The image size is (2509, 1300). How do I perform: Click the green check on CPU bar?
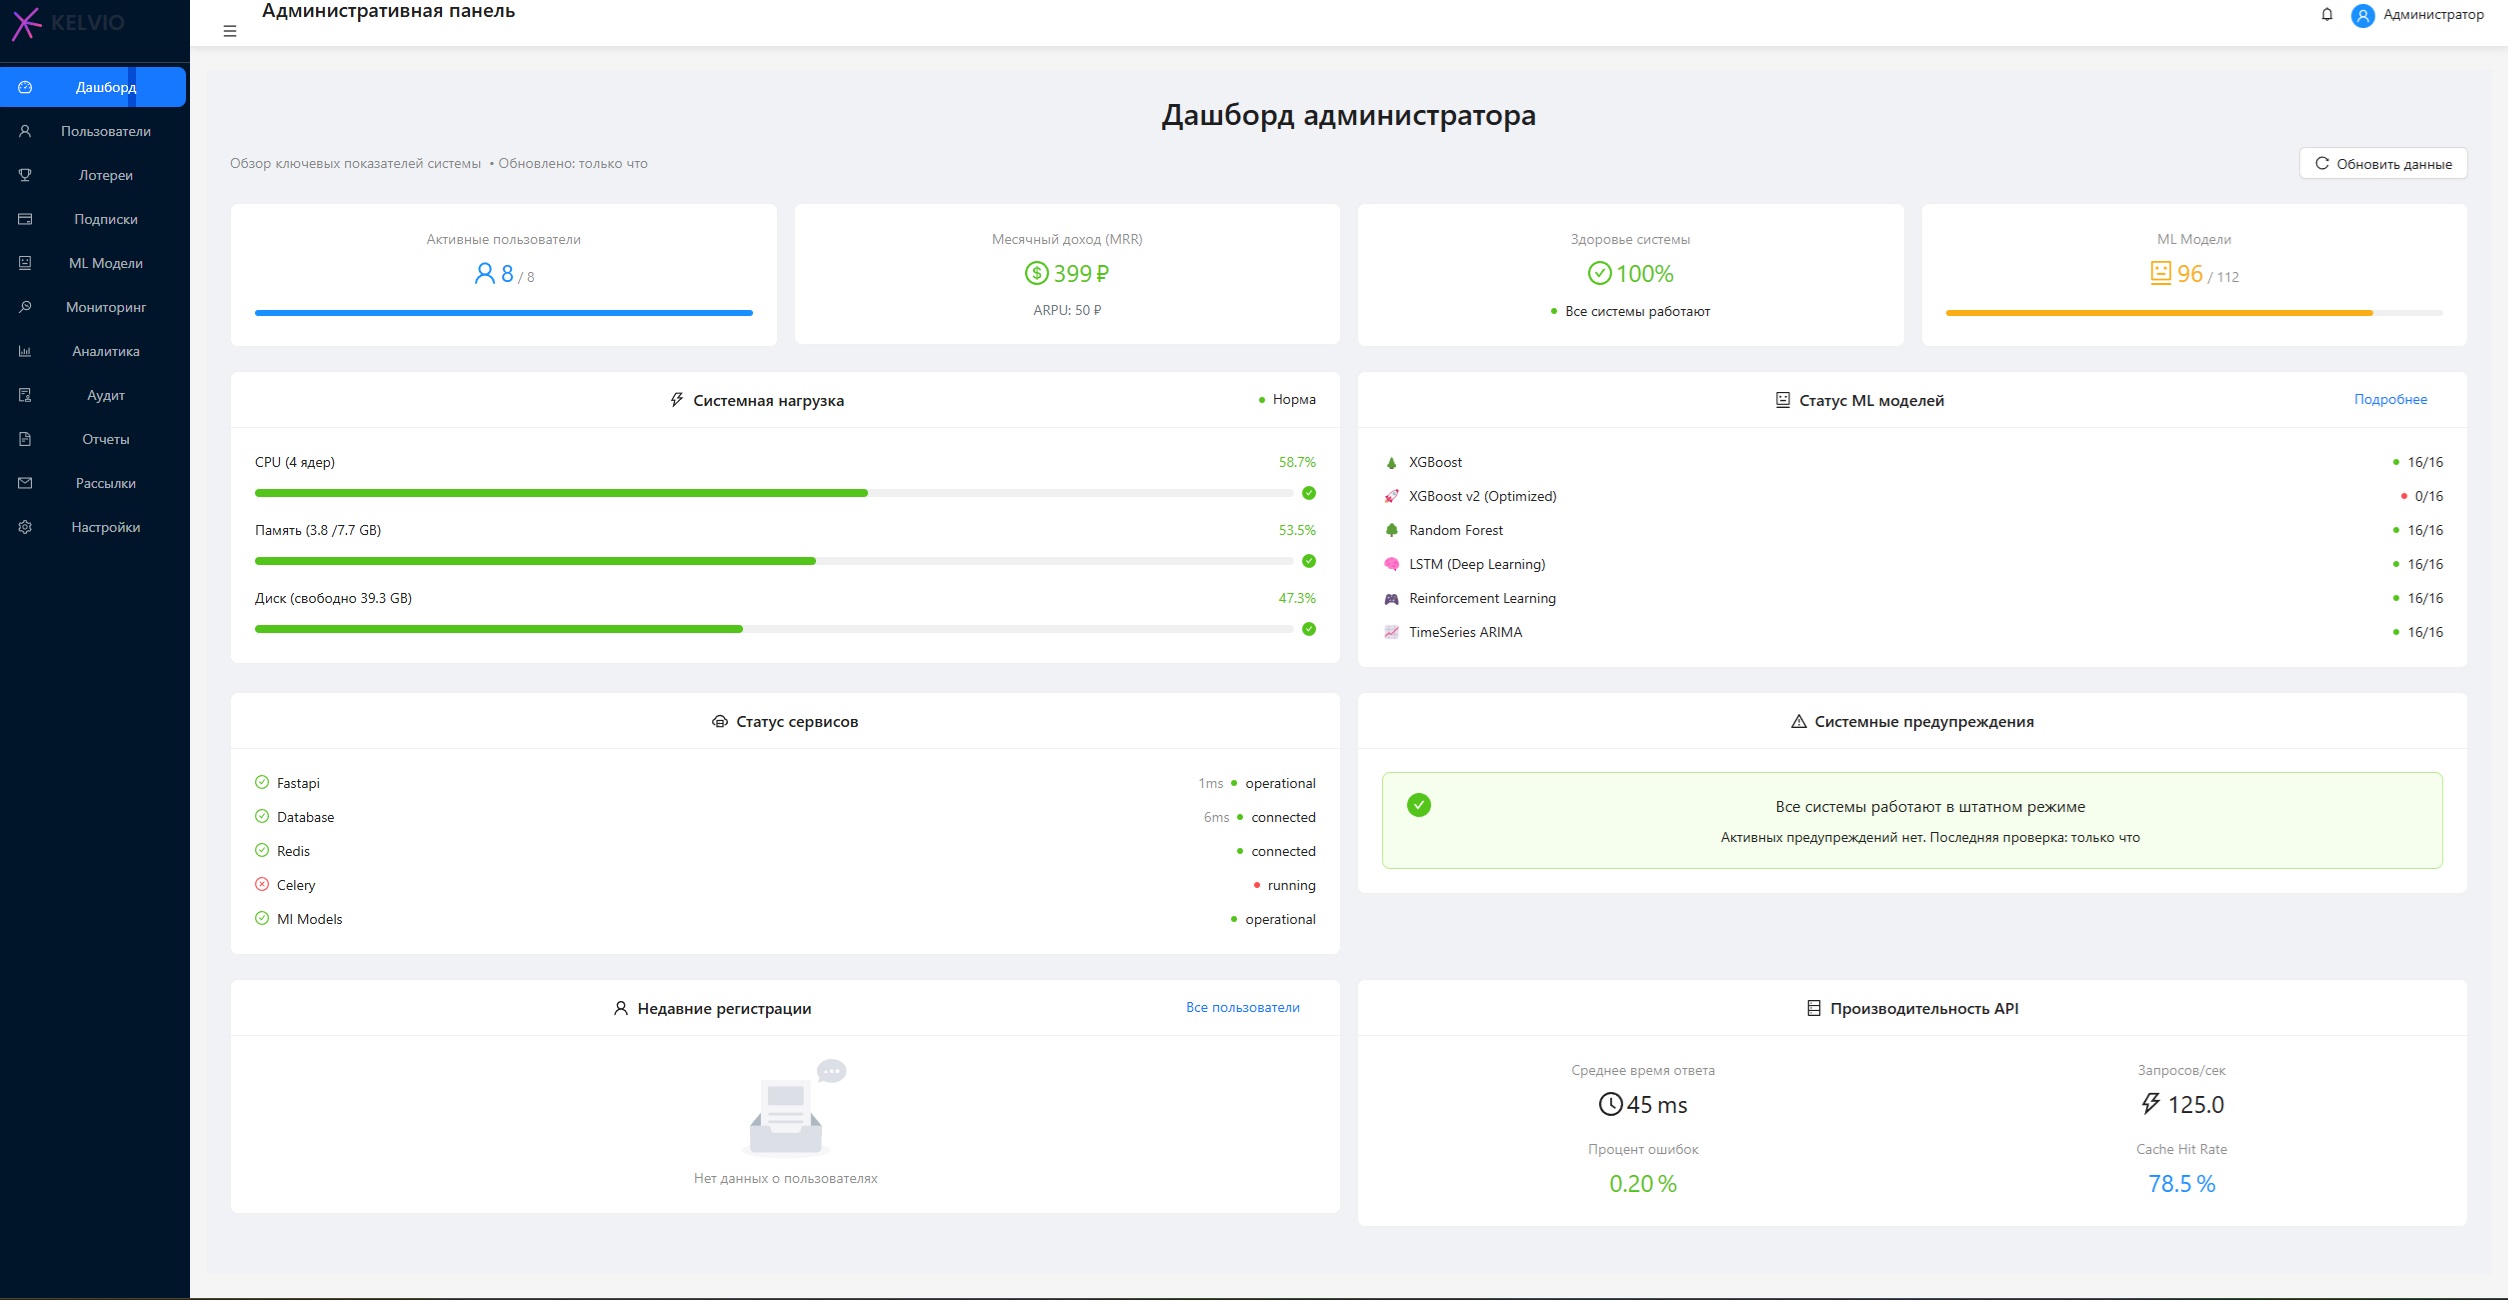[x=1309, y=493]
